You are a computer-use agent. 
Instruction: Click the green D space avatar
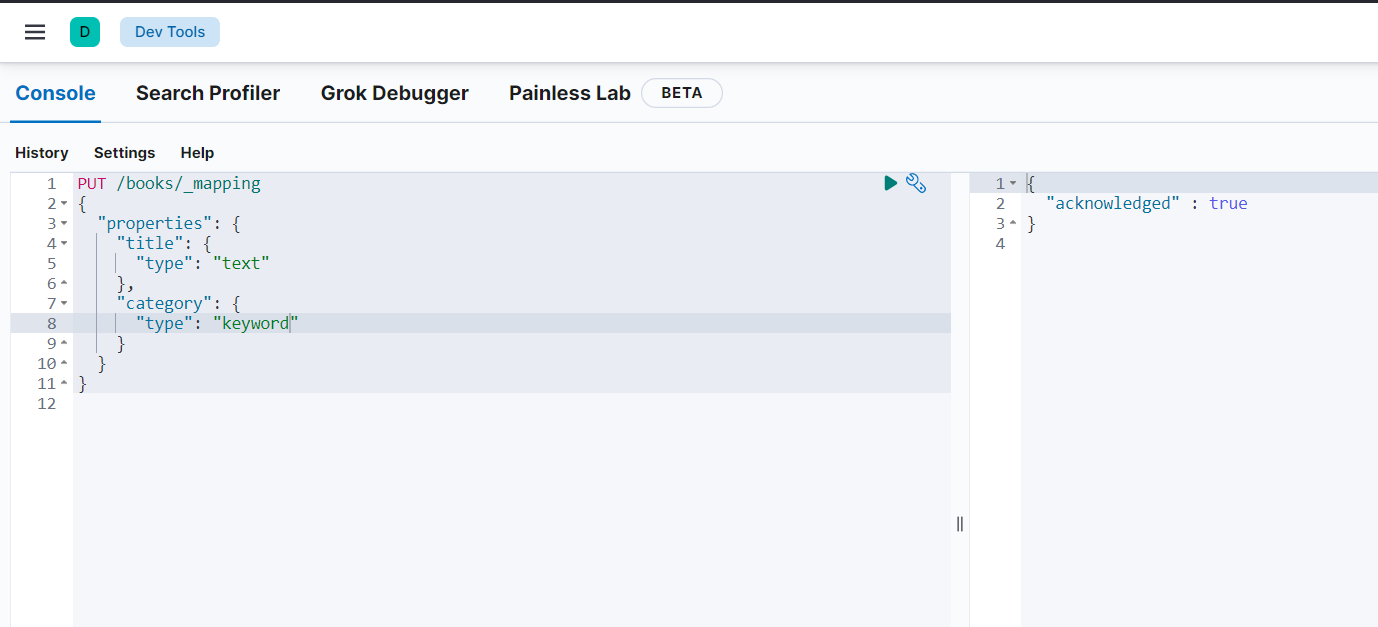pos(85,32)
